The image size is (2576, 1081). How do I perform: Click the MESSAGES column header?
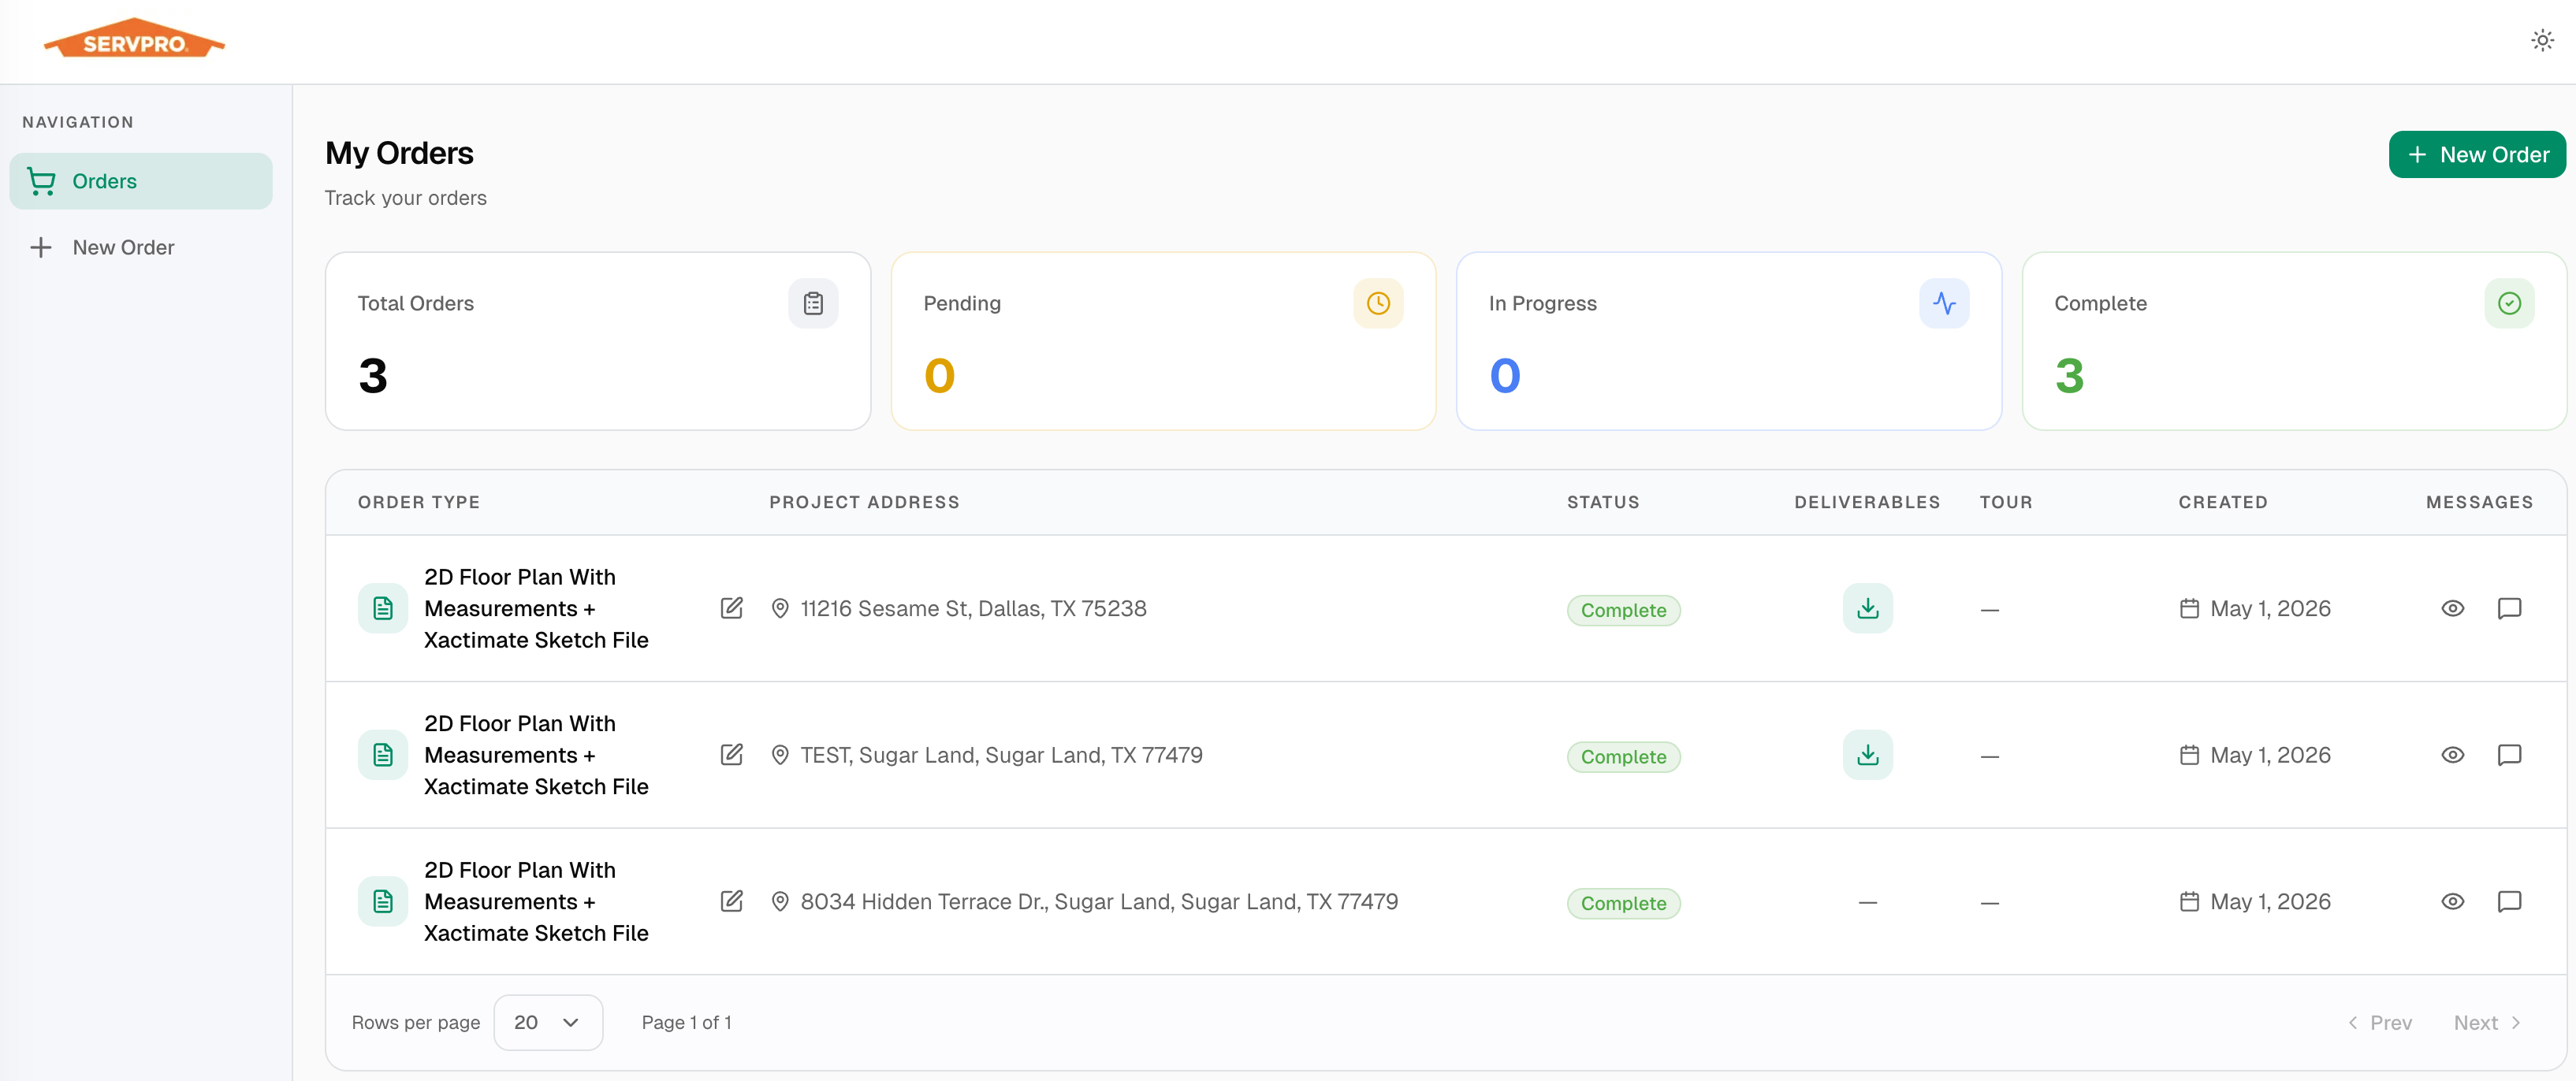pyautogui.click(x=2479, y=502)
